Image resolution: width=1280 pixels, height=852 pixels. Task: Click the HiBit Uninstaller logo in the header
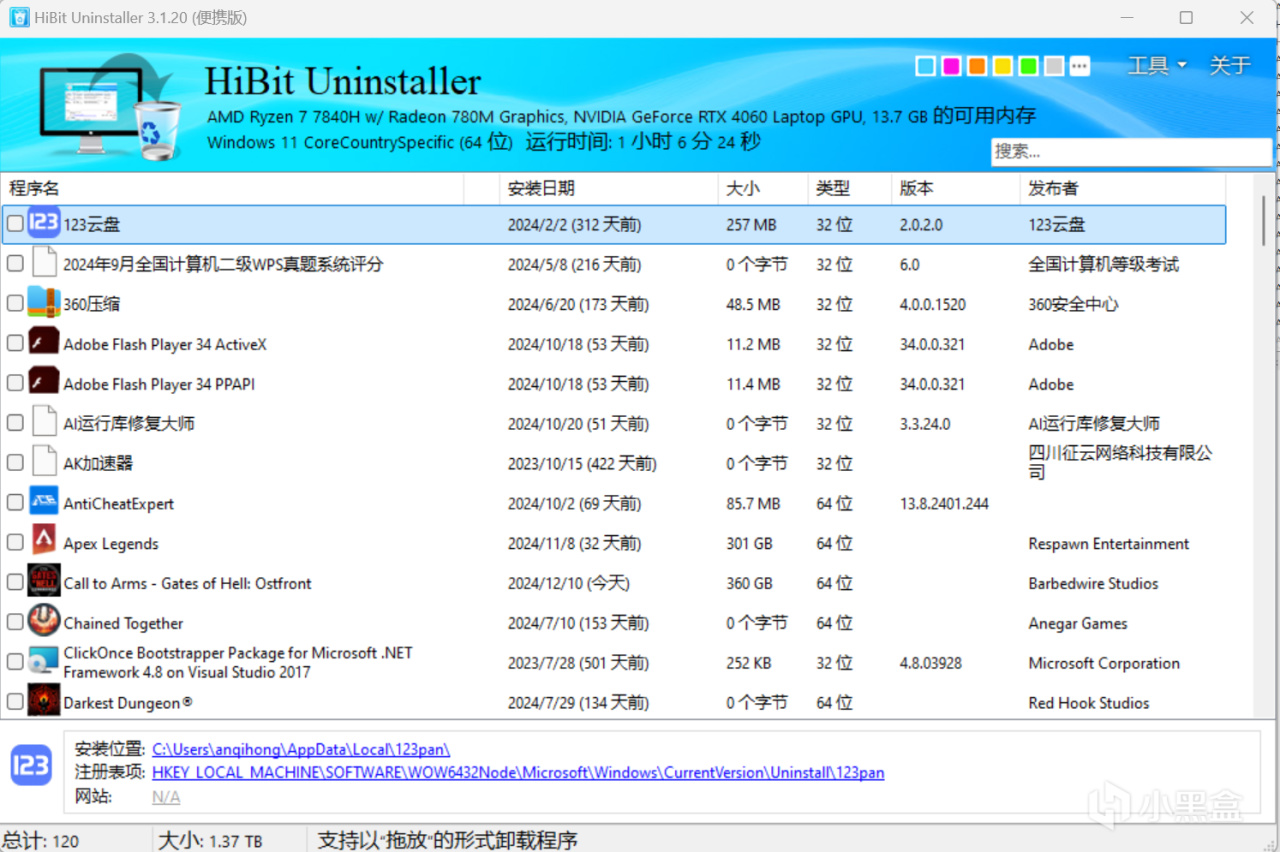click(x=108, y=106)
